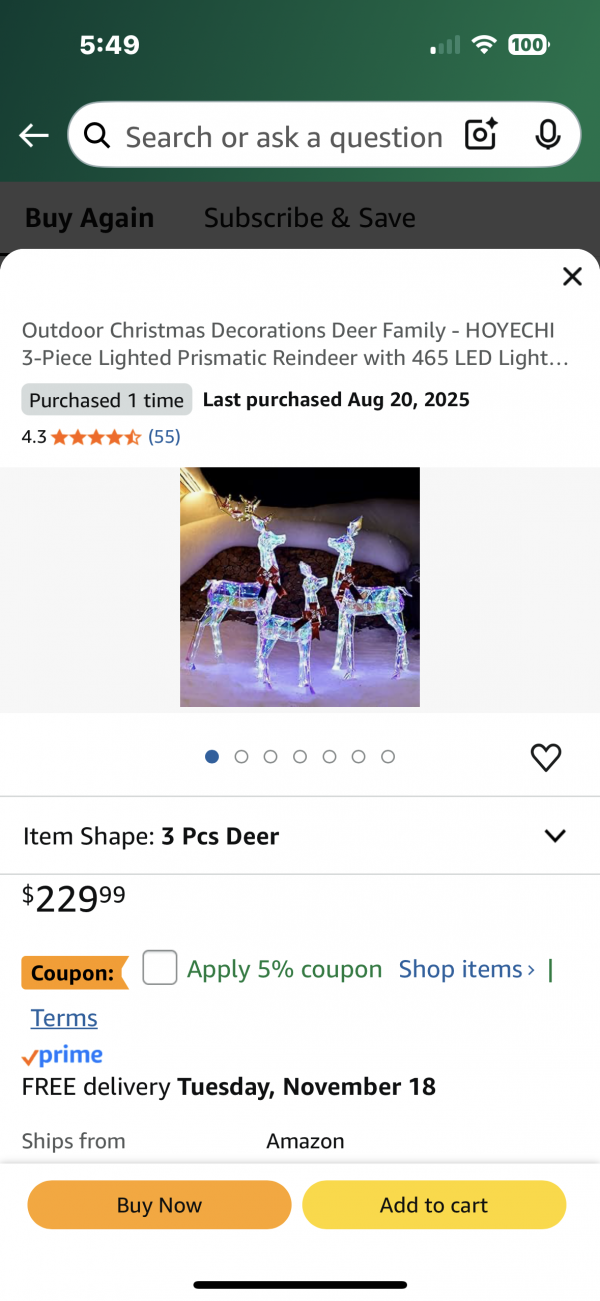
Task: Tap the search magnifier icon
Action: click(97, 136)
